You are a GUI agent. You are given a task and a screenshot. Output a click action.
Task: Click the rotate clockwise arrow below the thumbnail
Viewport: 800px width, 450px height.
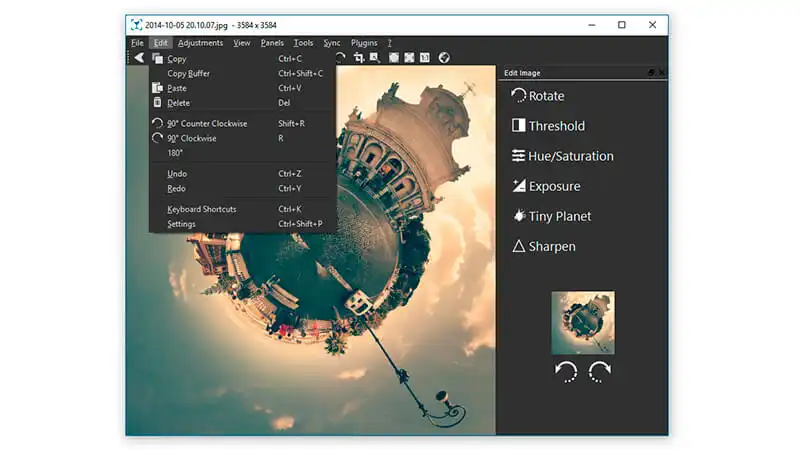pyautogui.click(x=599, y=371)
